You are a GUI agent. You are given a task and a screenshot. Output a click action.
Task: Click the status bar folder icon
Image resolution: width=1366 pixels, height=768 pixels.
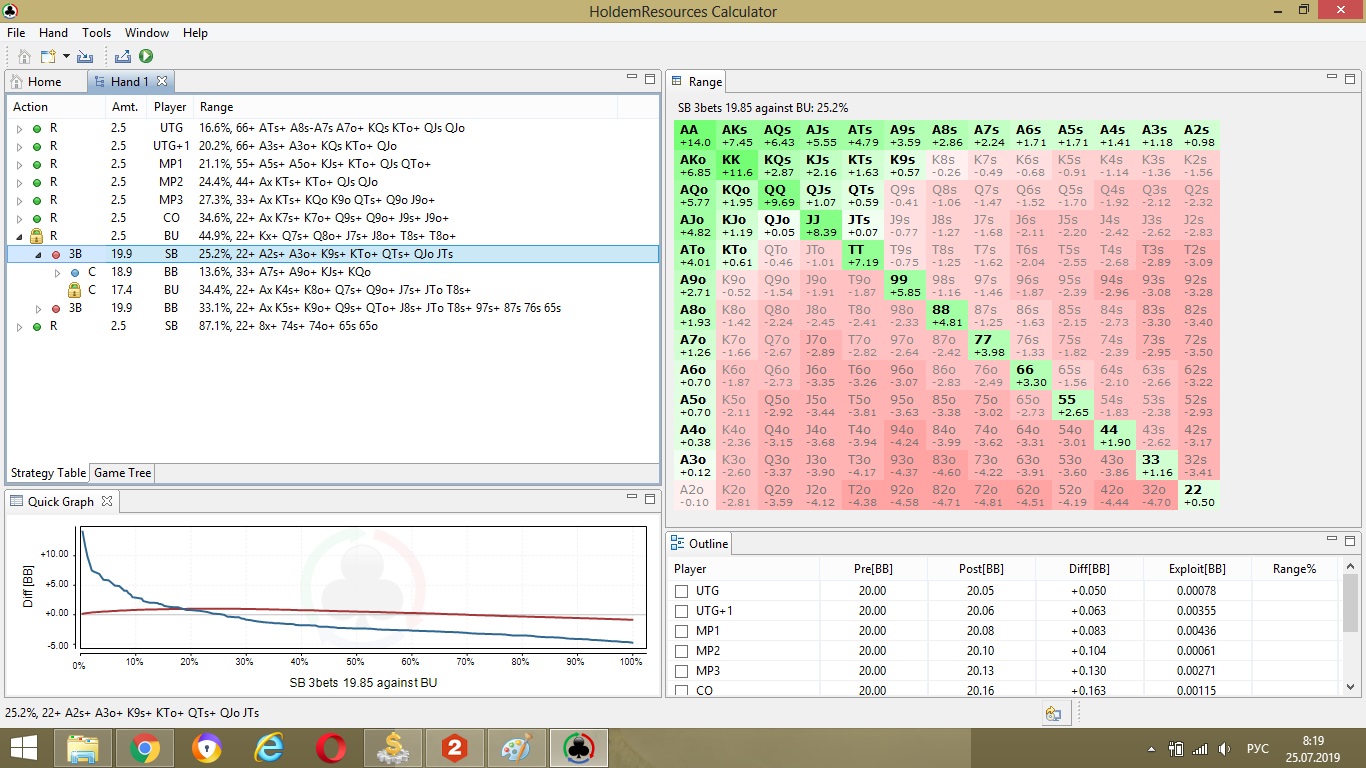pos(1053,714)
